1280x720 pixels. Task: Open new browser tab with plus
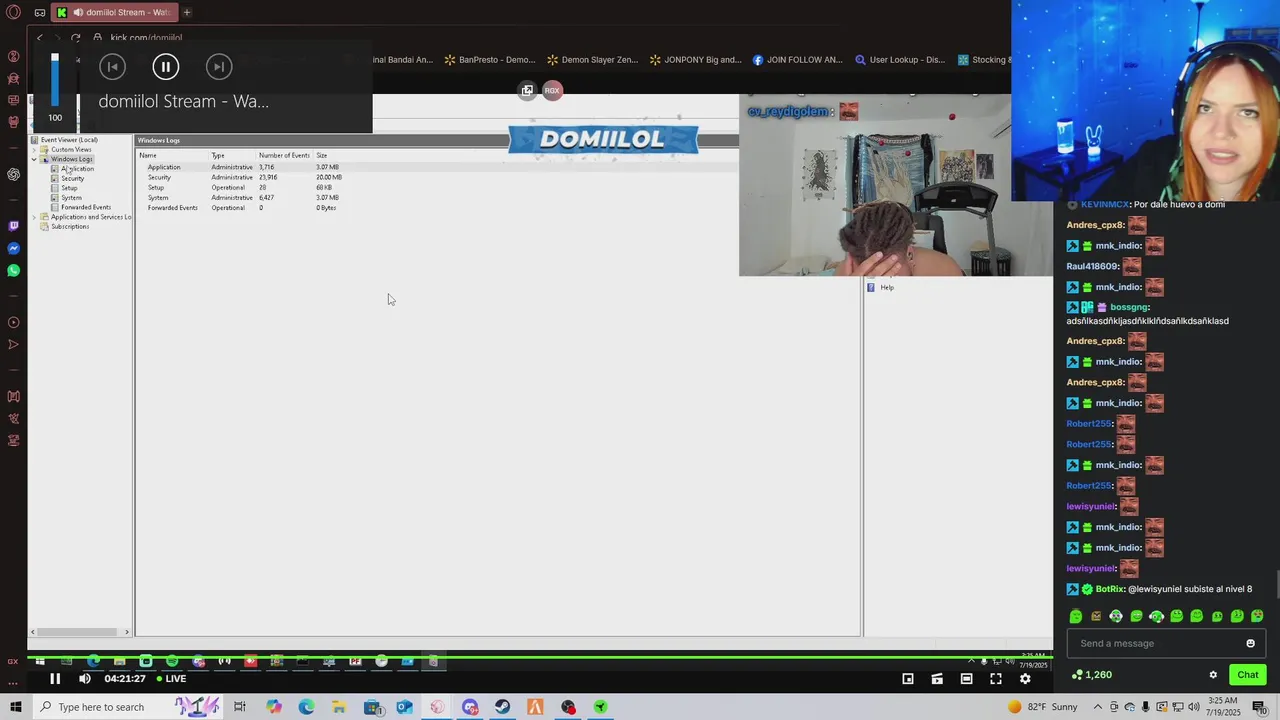click(x=187, y=12)
